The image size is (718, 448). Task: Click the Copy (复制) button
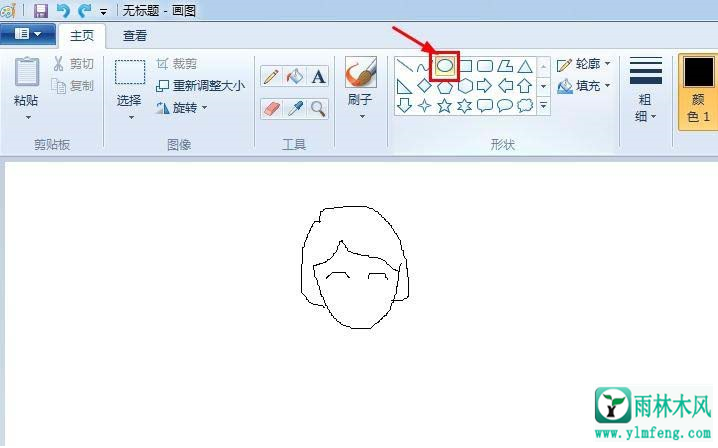pos(72,86)
